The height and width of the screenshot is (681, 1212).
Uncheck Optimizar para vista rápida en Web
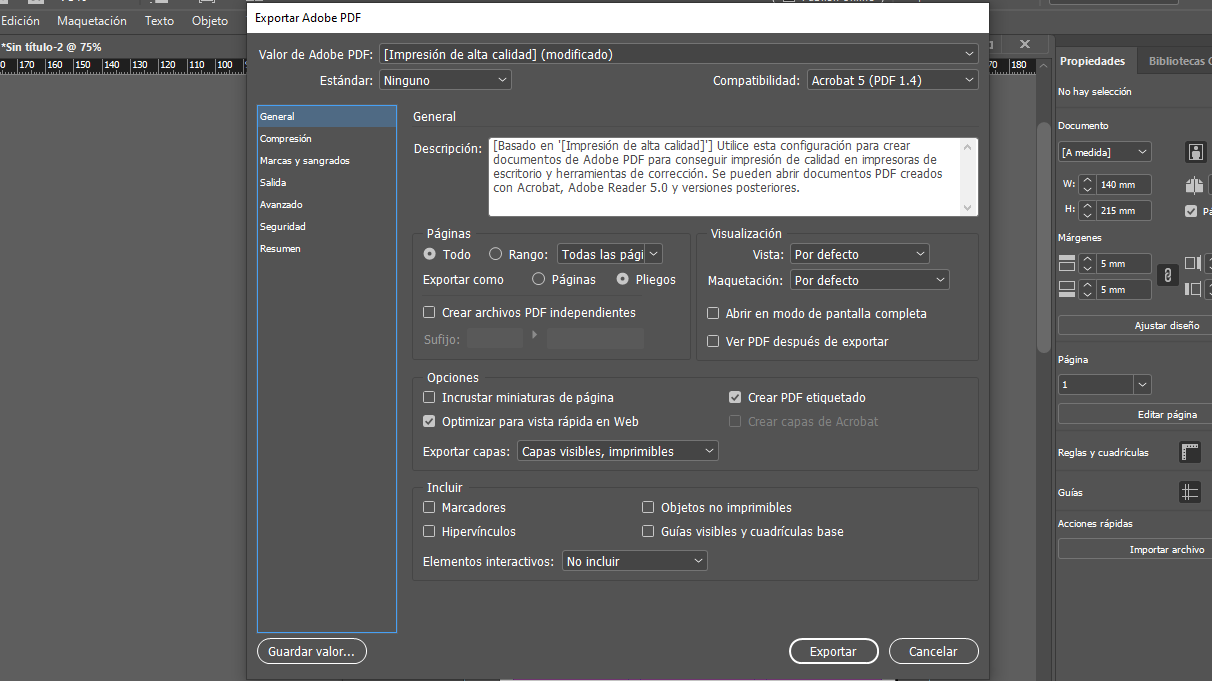click(x=430, y=422)
